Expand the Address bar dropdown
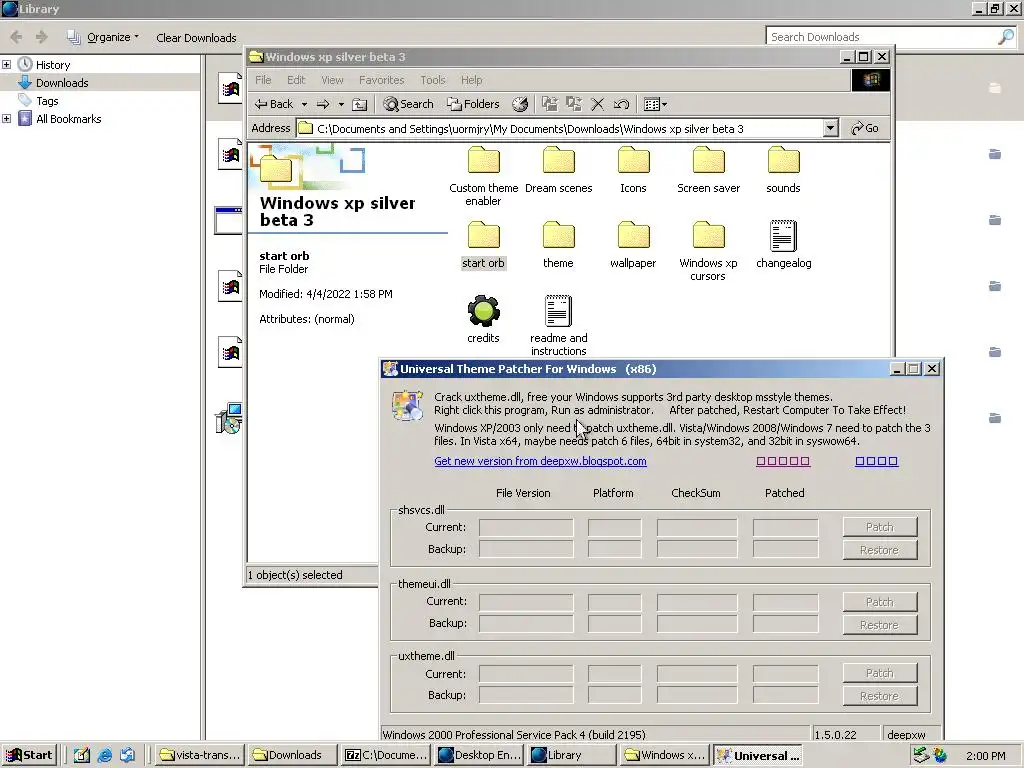 pyautogui.click(x=830, y=128)
